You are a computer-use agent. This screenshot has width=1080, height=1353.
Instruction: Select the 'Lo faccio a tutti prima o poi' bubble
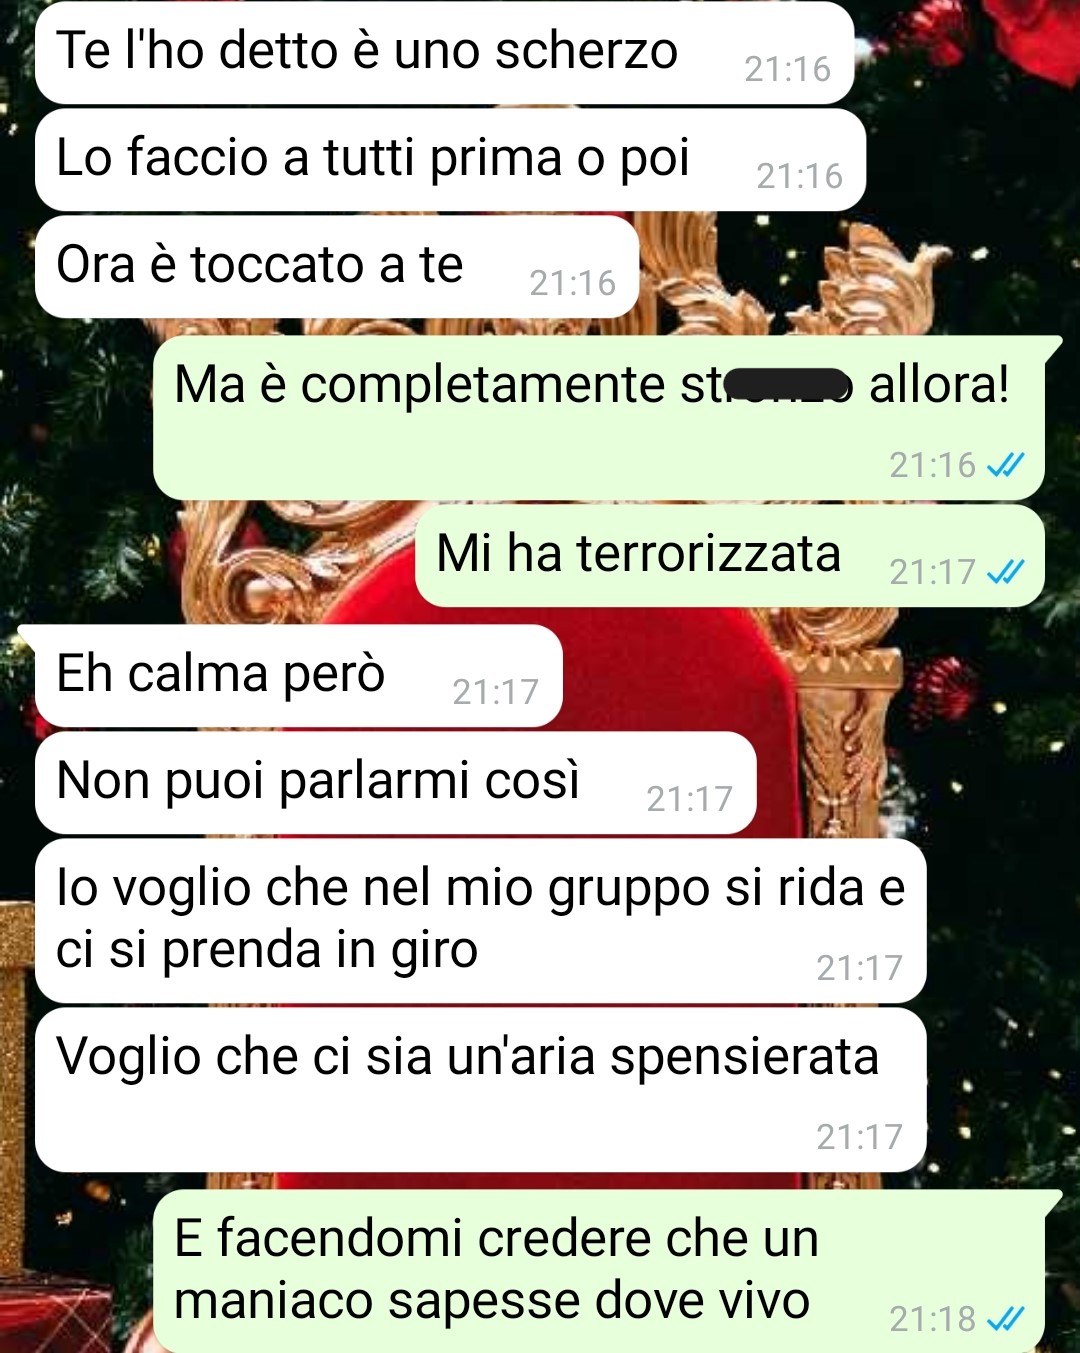(450, 160)
